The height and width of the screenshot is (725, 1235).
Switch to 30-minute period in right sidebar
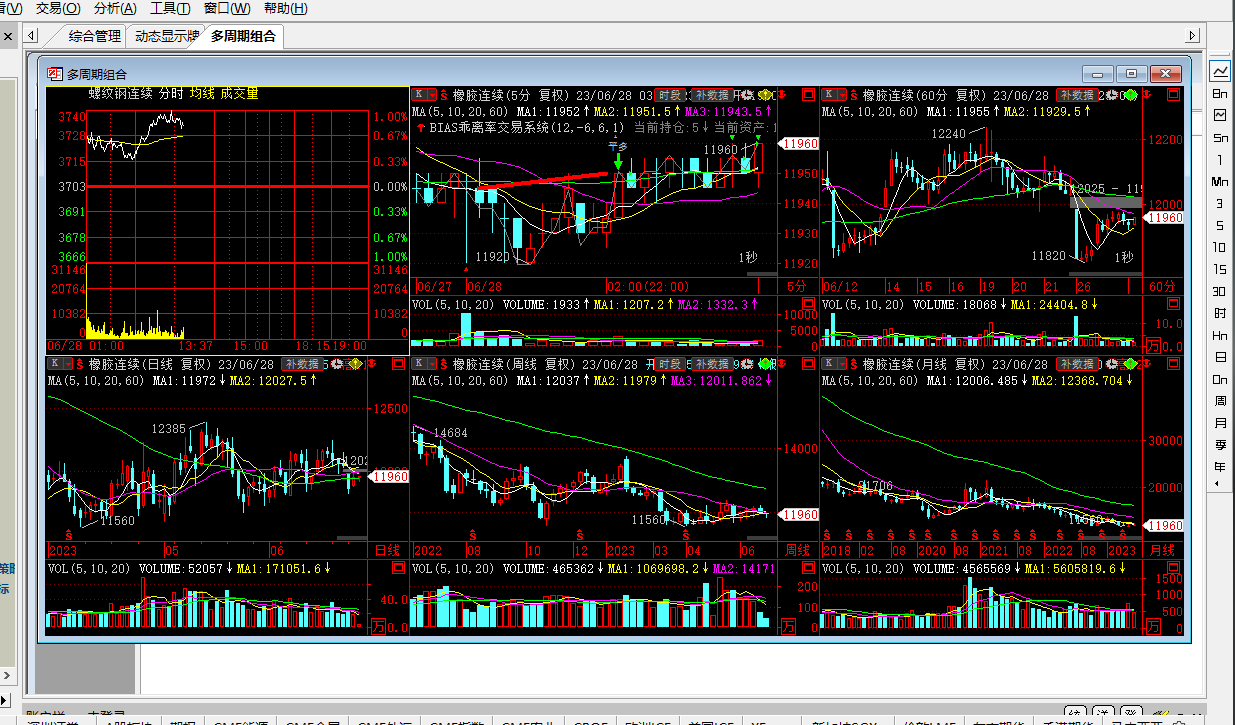[x=1220, y=291]
